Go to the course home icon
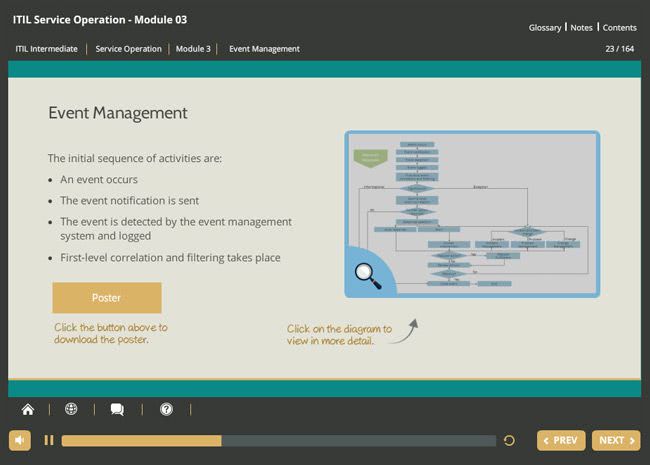This screenshot has width=650, height=465. click(x=28, y=409)
